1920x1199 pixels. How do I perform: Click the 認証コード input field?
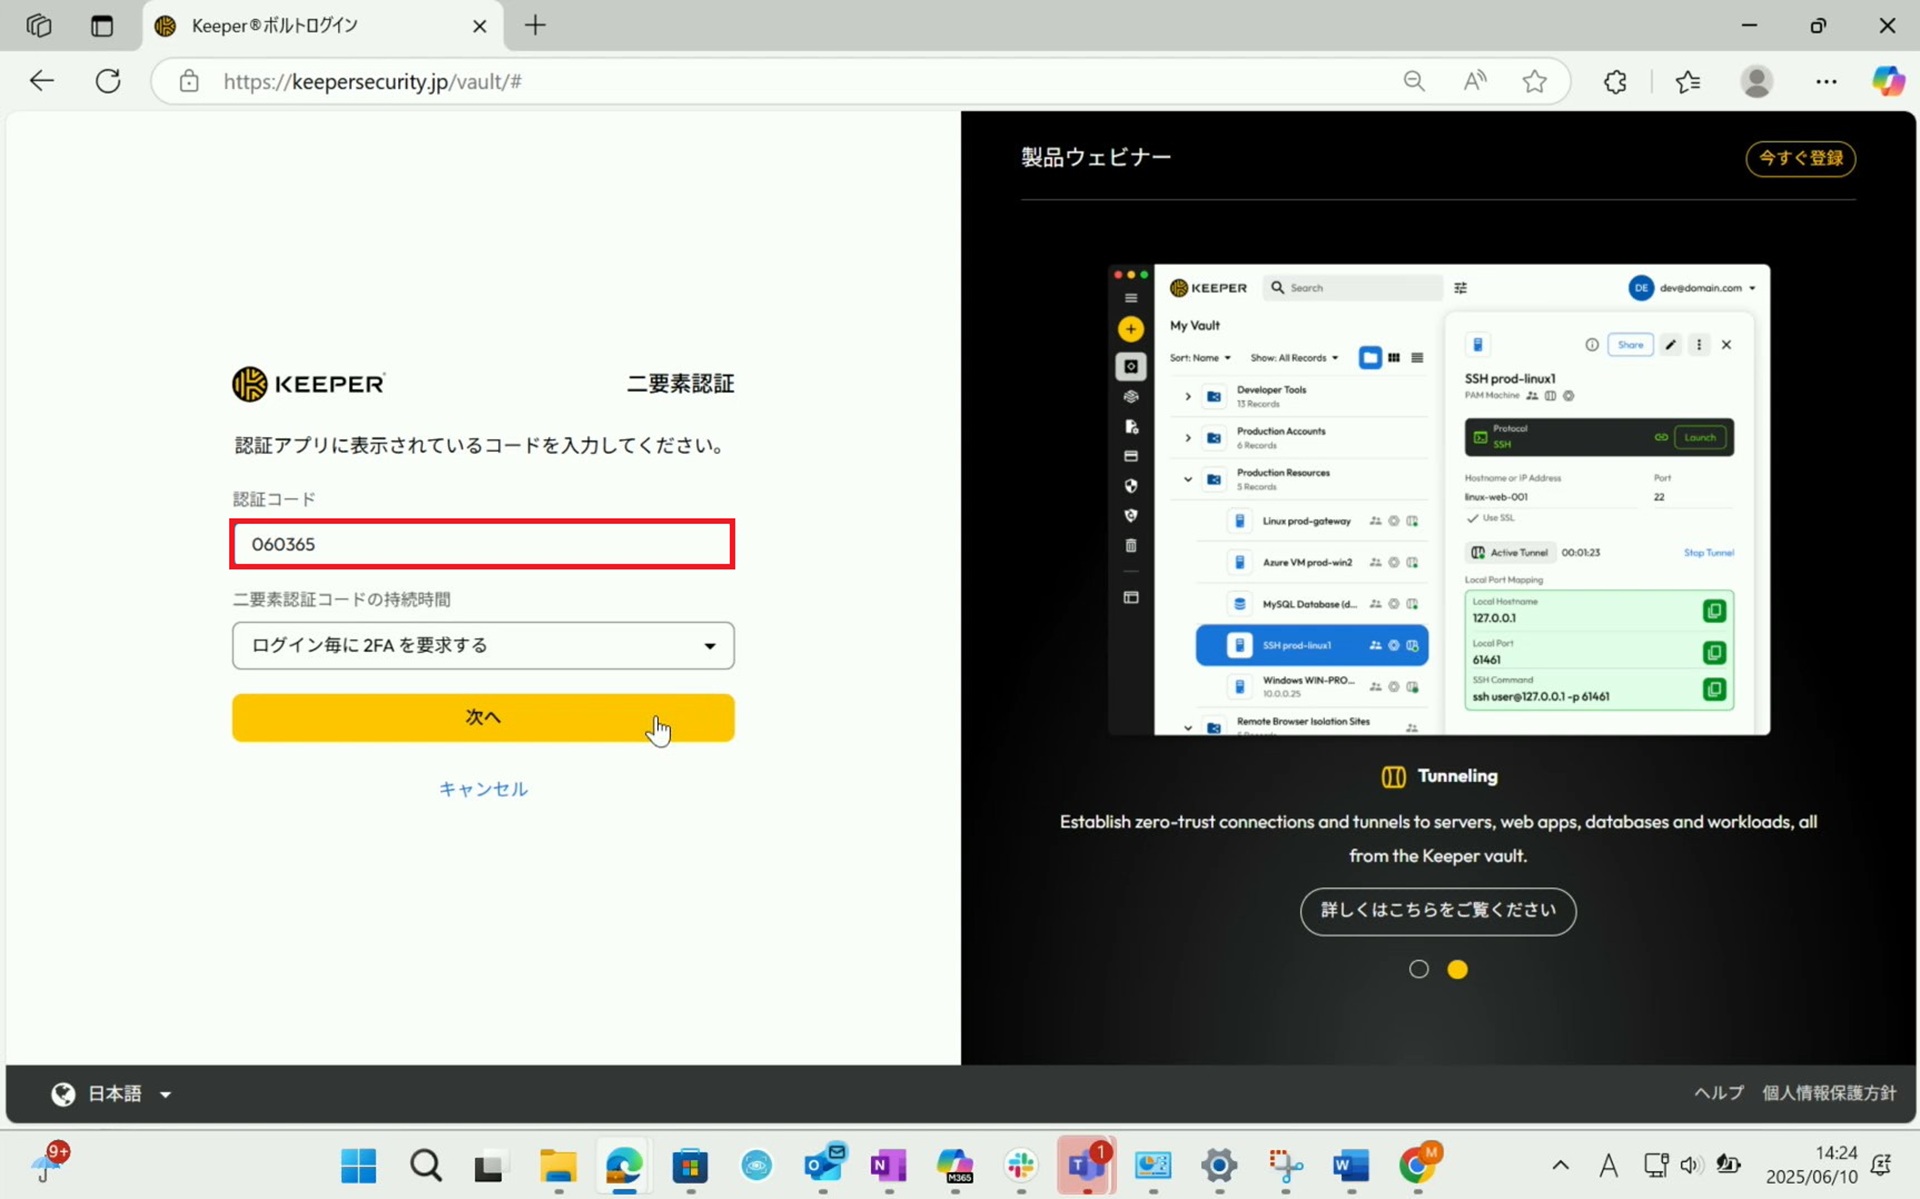point(483,544)
